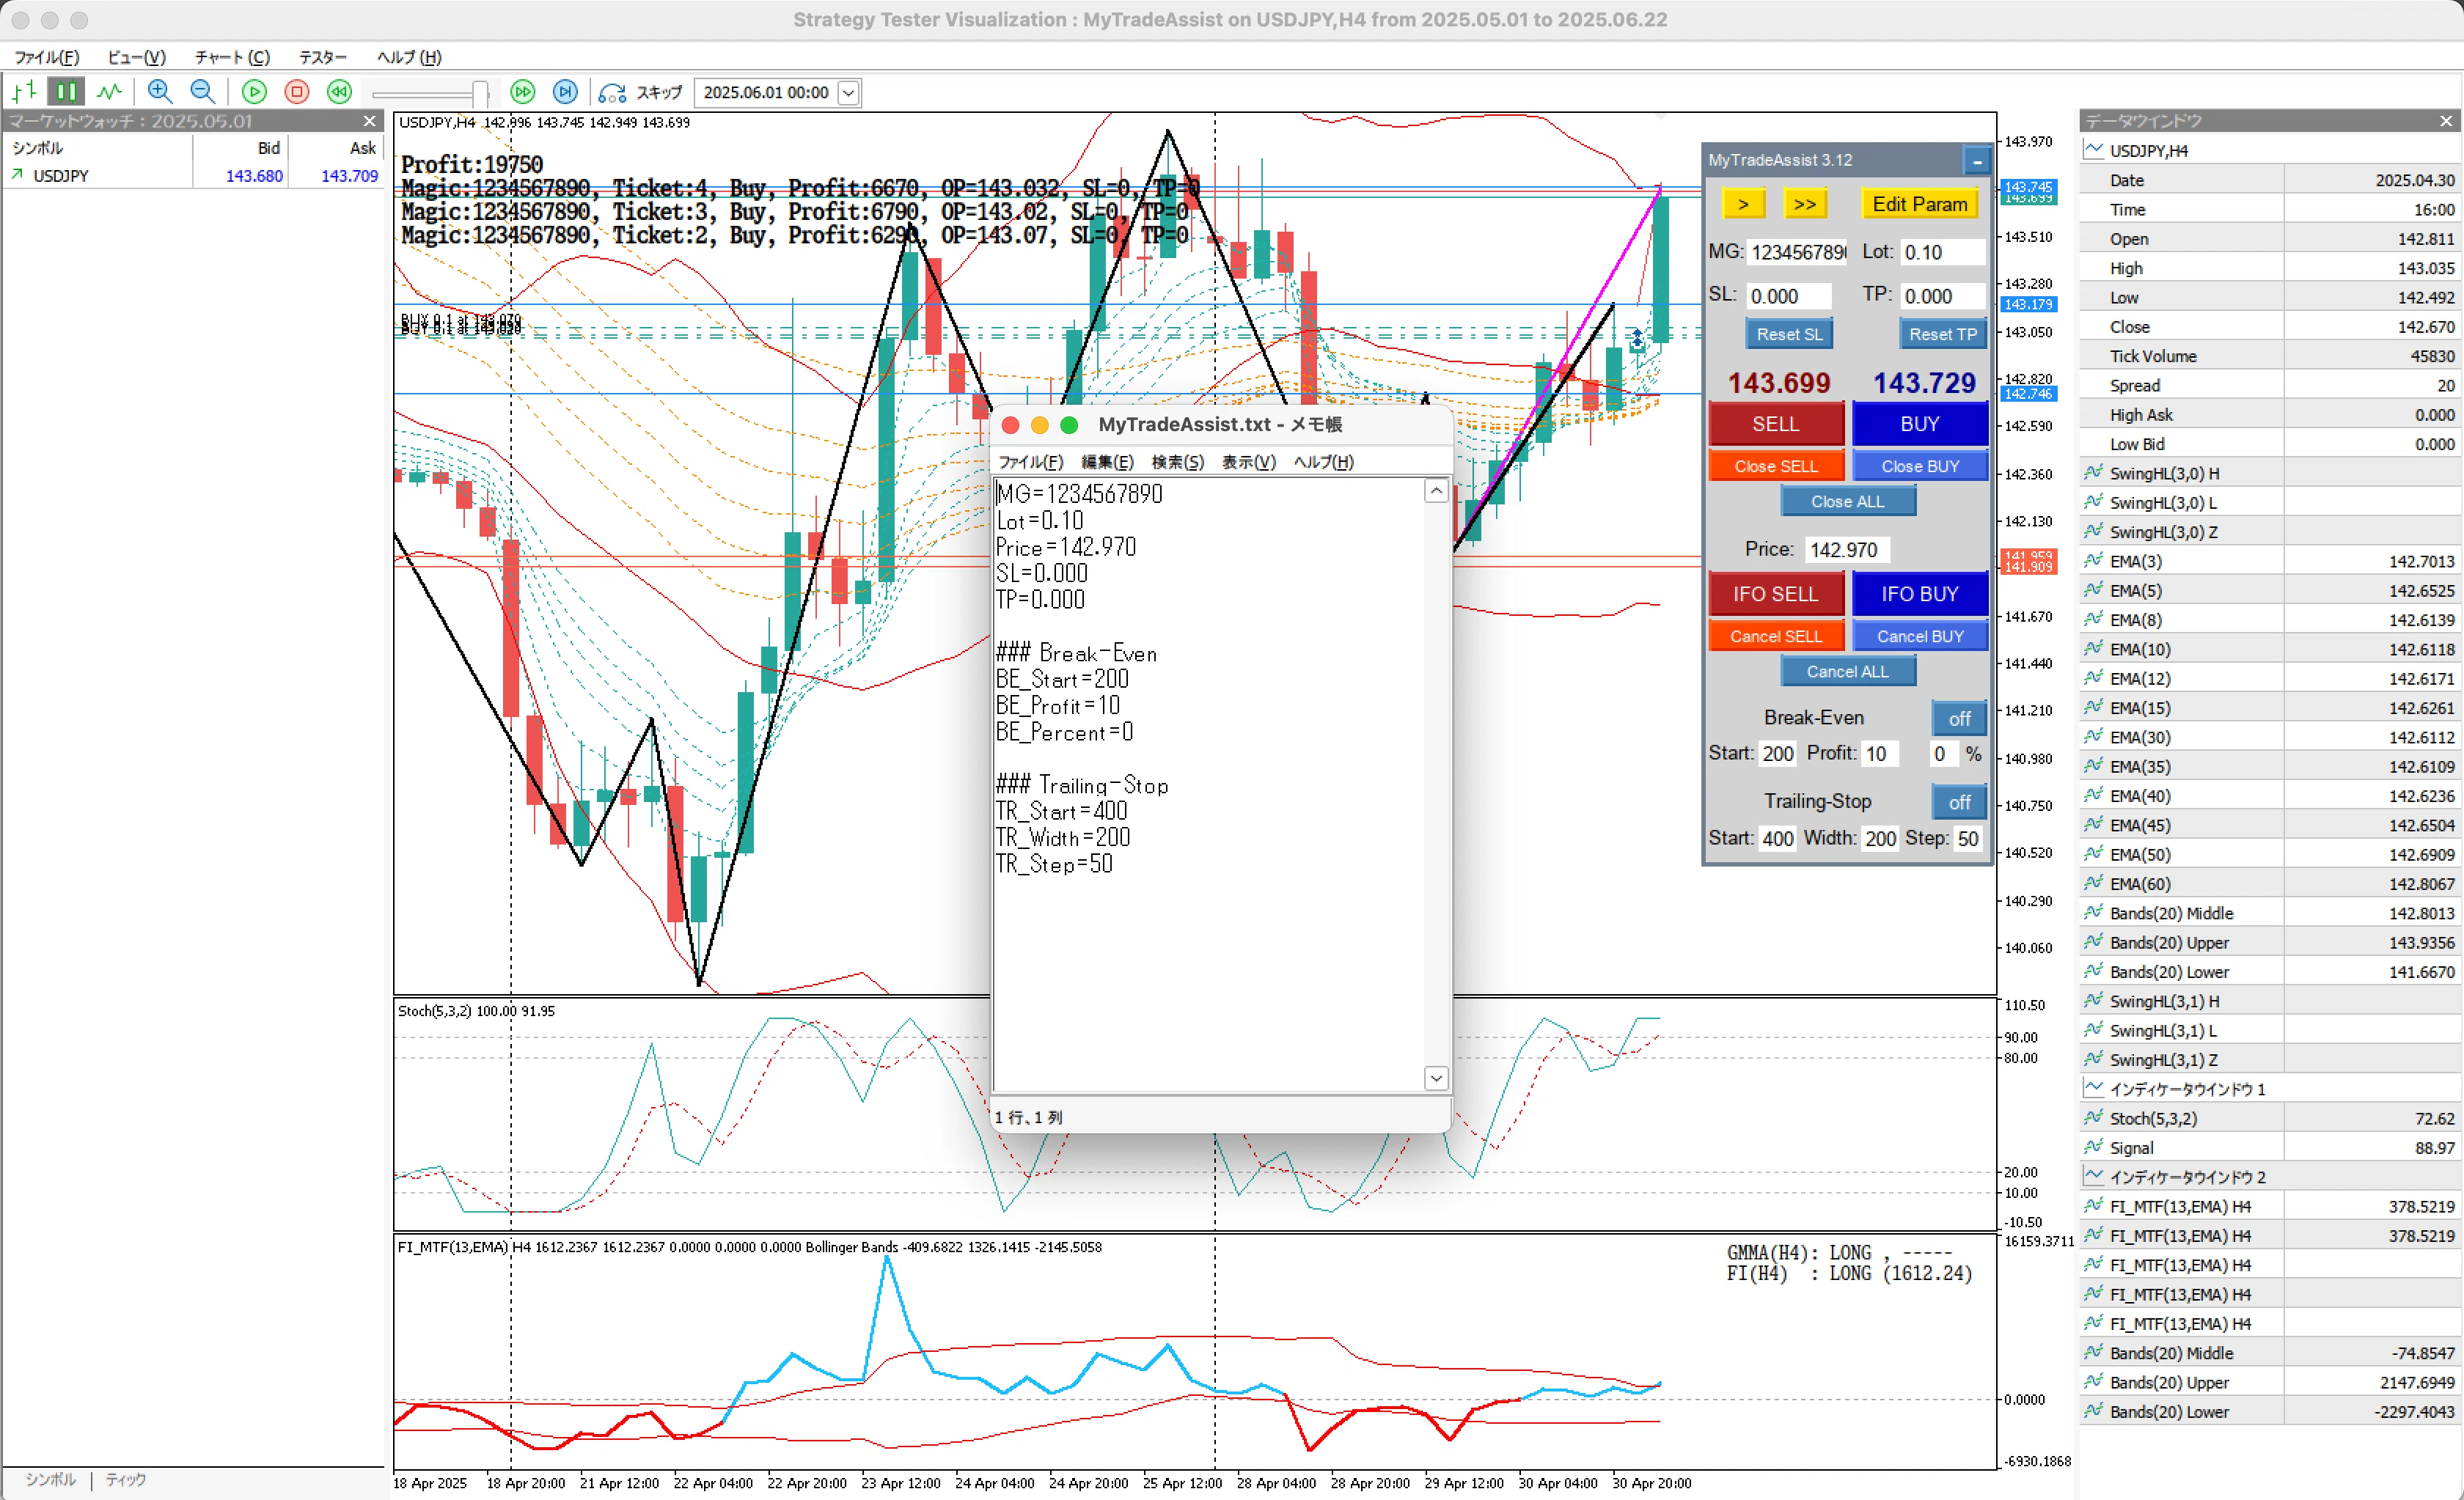Collapse MyTradeAssist panel with minus button
The width and height of the screenshot is (2464, 1500).
coord(1976,161)
